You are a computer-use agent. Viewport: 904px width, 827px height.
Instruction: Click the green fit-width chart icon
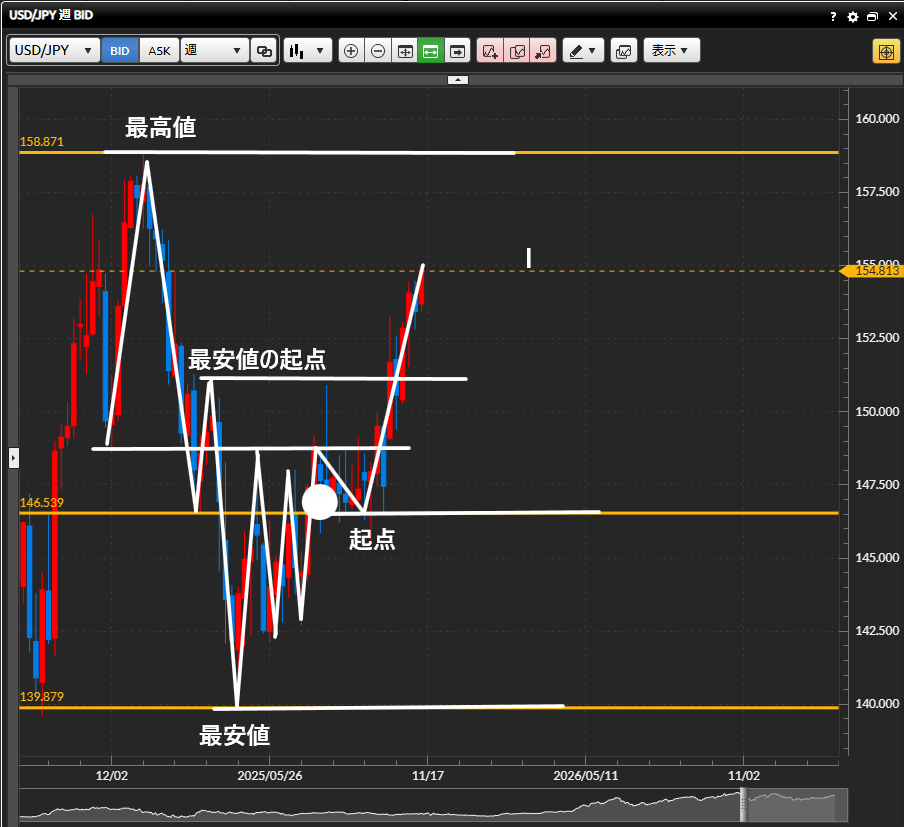[x=430, y=51]
